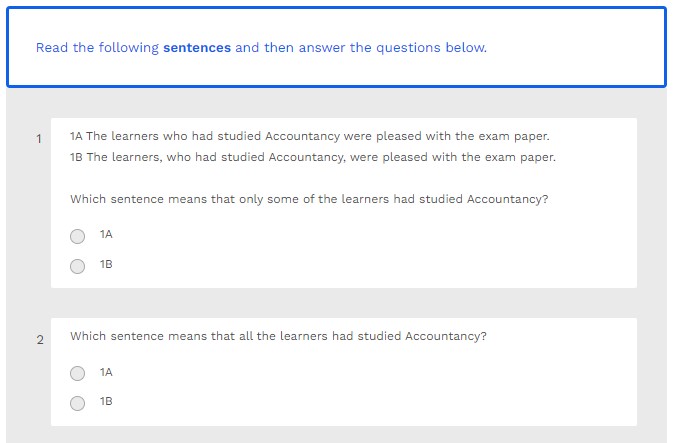
Task: Click the bold word "sentences" in the instructions
Action: pos(197,48)
